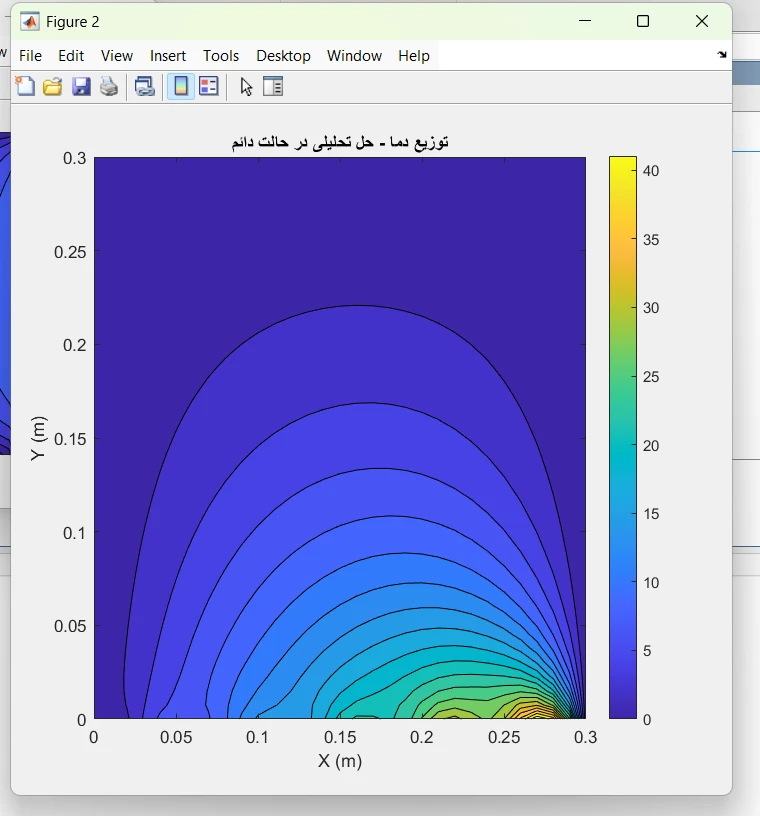The image size is (760, 816).
Task: Click the Persian plot title text
Action: (x=340, y=142)
